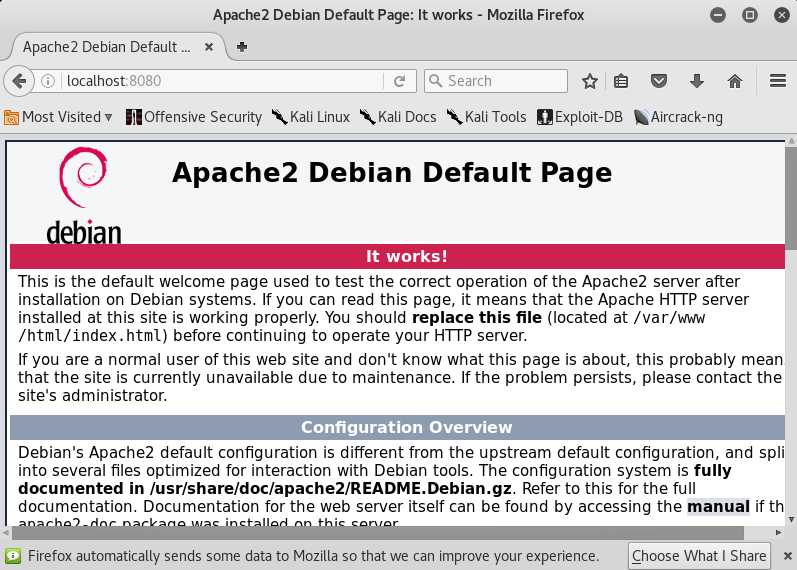Click the horizontal scrollbar thumb
Image resolution: width=797 pixels, height=570 pixels.
coord(377,532)
